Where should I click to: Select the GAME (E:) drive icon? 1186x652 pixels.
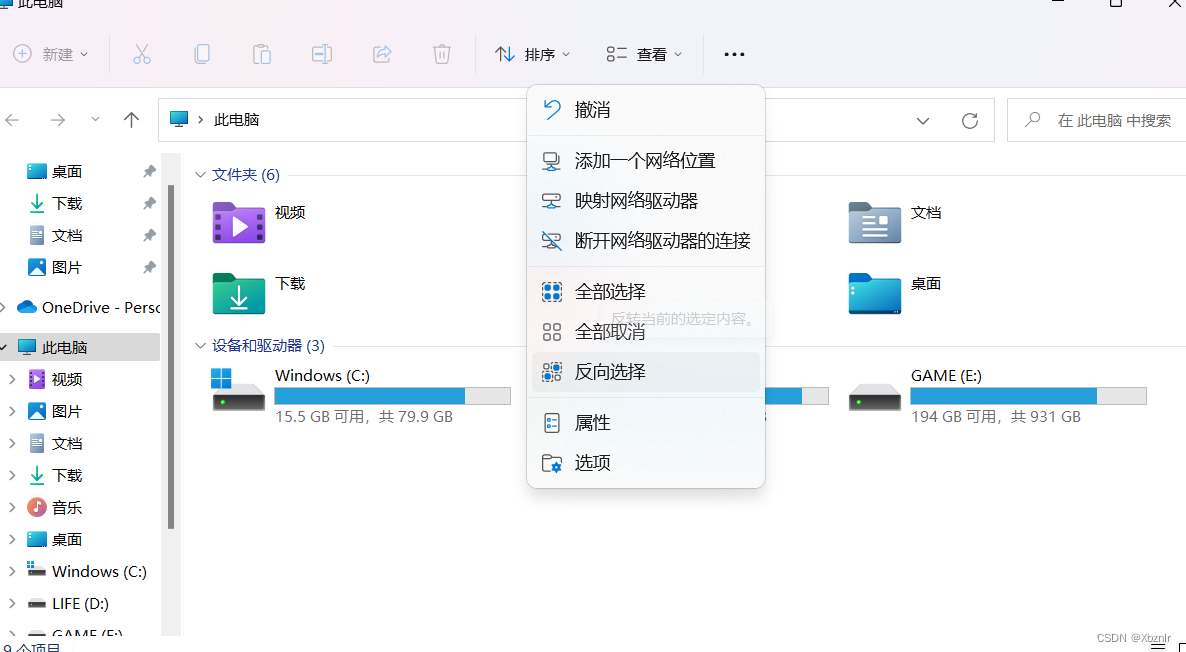coord(874,396)
